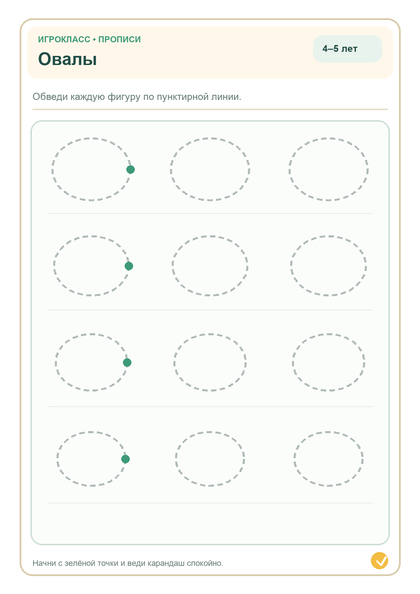Screen dimensions: 420x594
Task: Click the green start dot on first row oval
Action: (130, 170)
